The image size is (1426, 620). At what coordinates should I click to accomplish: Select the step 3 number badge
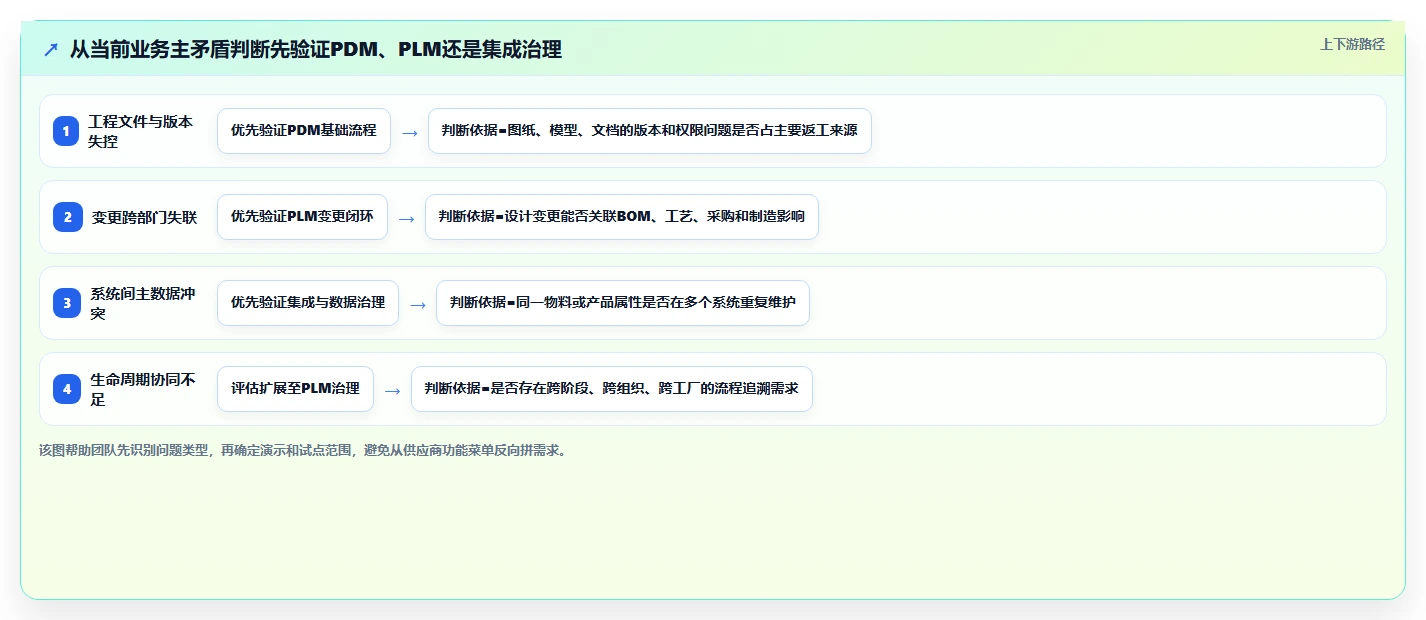[66, 303]
